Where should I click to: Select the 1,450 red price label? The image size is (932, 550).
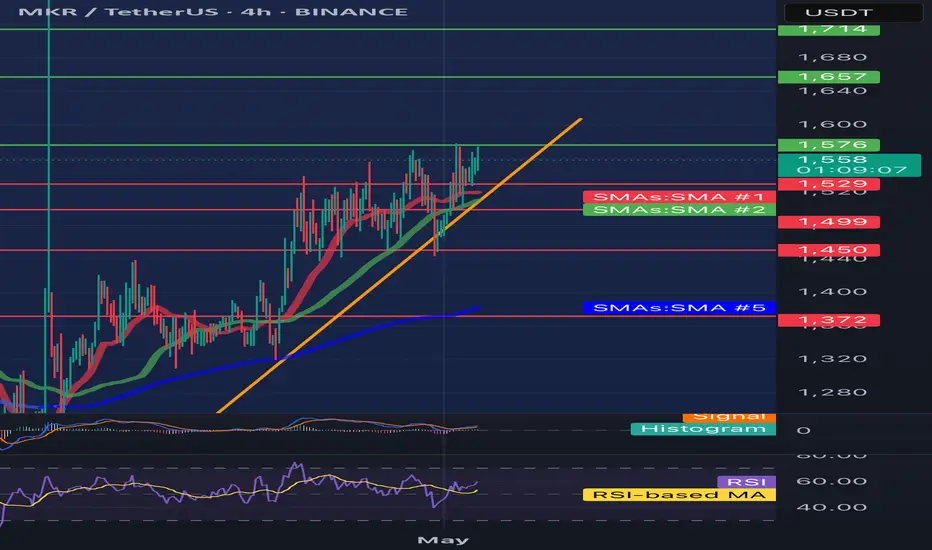pyautogui.click(x=829, y=250)
